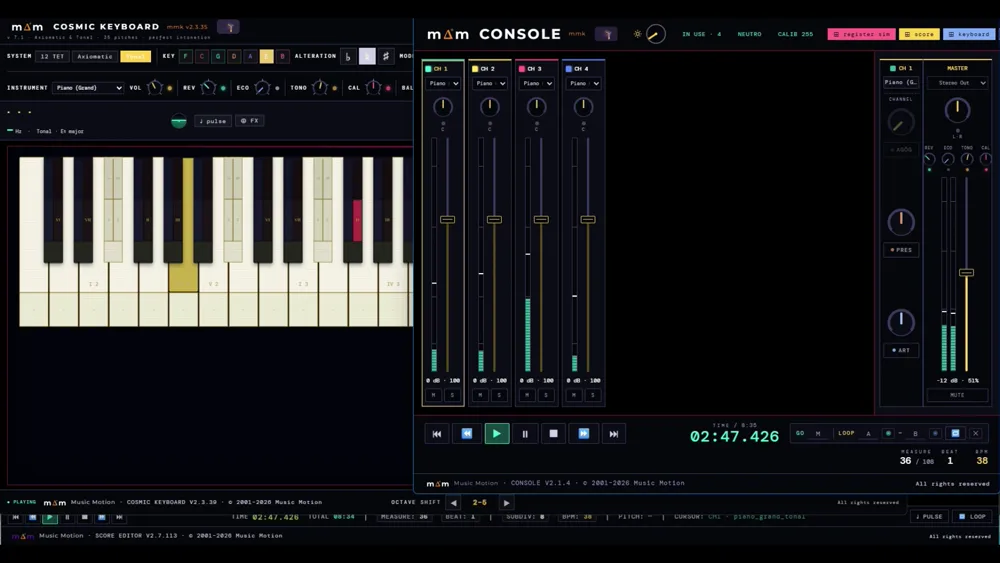
Task: Skip to end in Console transport
Action: point(614,434)
